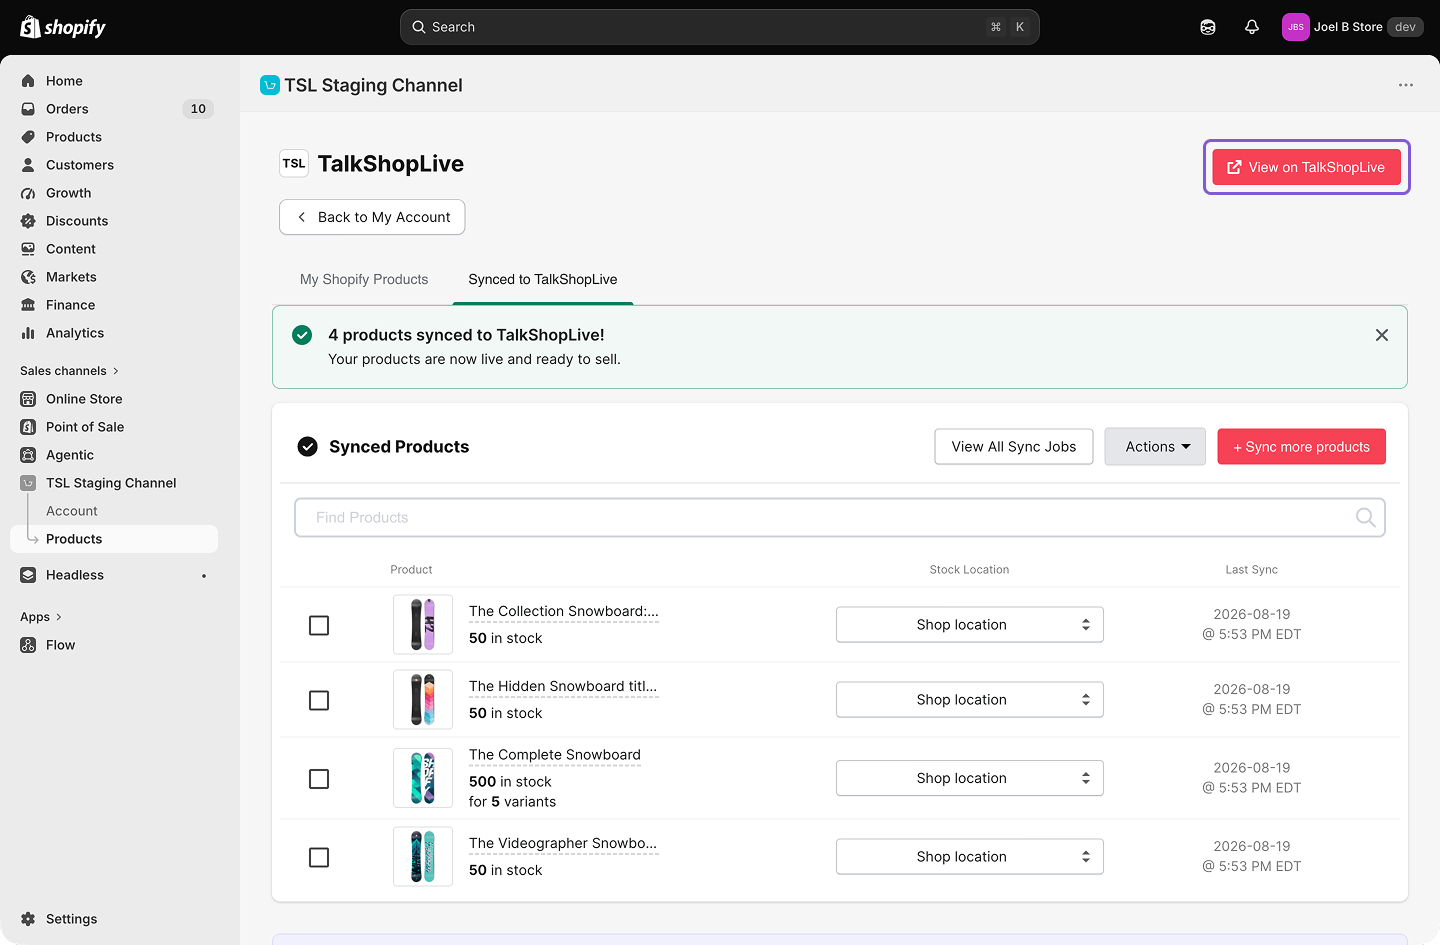
Task: Click the TSL logo beside TalkShopLive
Action: pyautogui.click(x=294, y=163)
